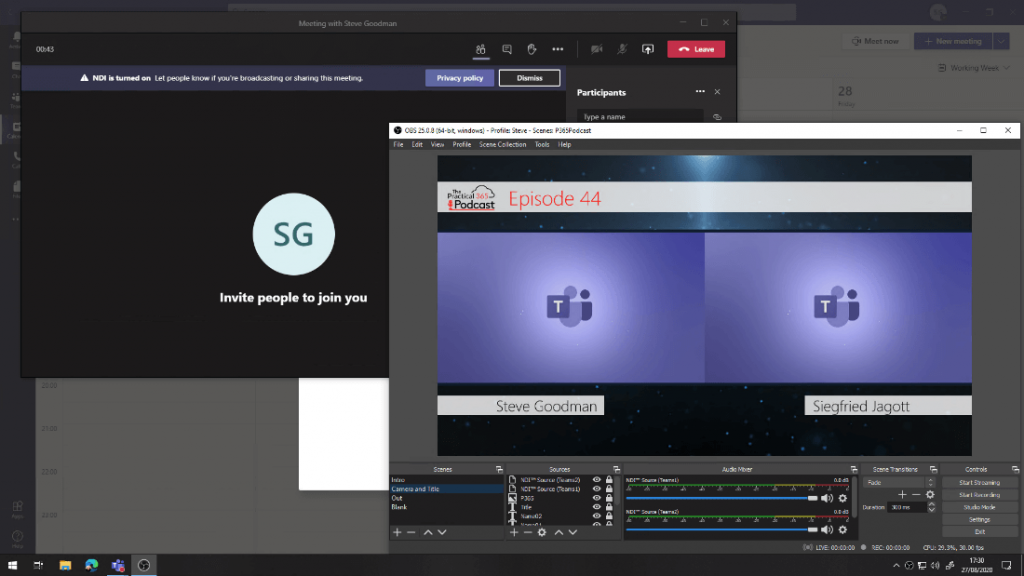Open the Fade transition dropdown
The width and height of the screenshot is (1024, 576).
click(899, 483)
